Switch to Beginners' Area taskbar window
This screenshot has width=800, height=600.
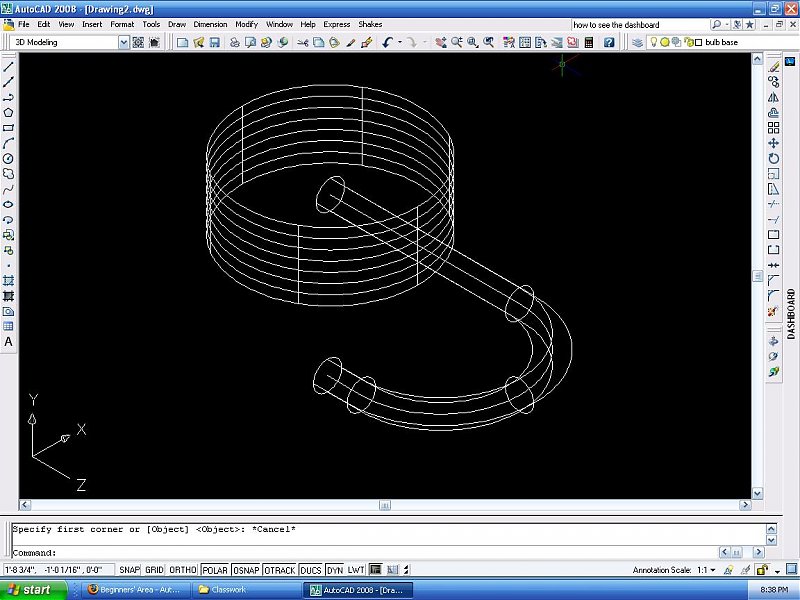point(134,590)
